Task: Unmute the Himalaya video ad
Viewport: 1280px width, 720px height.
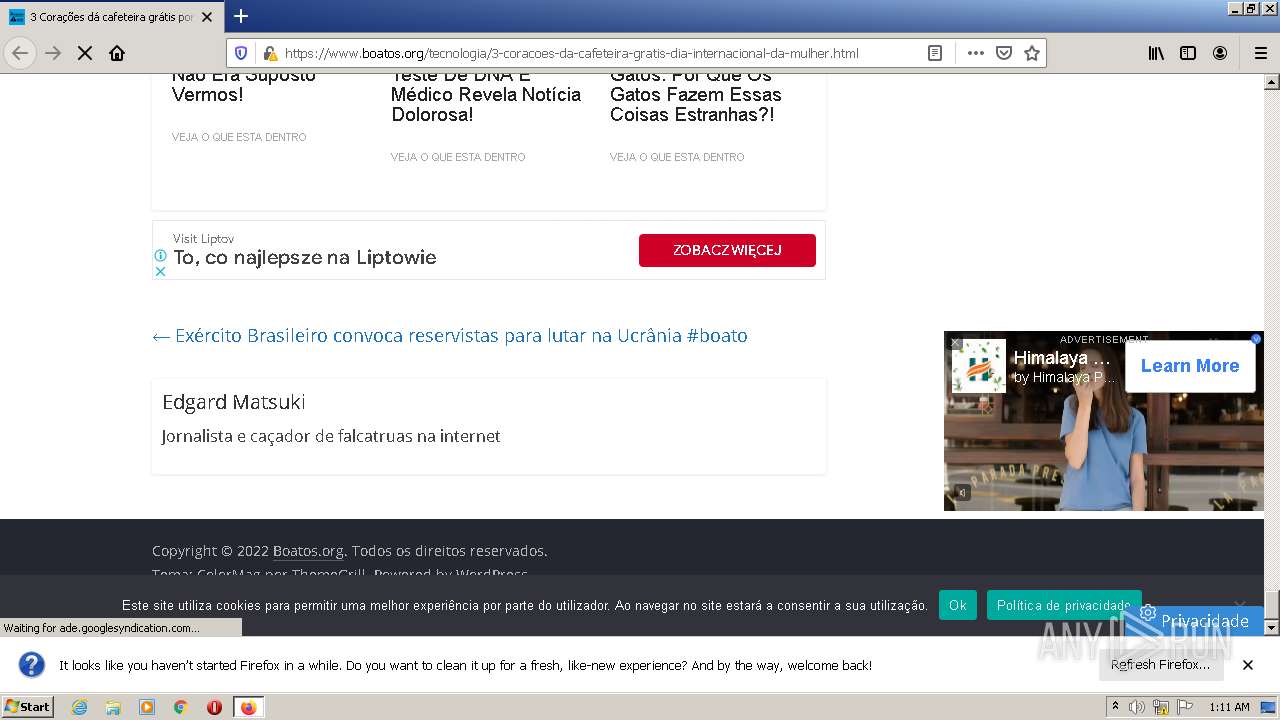Action: 961,493
